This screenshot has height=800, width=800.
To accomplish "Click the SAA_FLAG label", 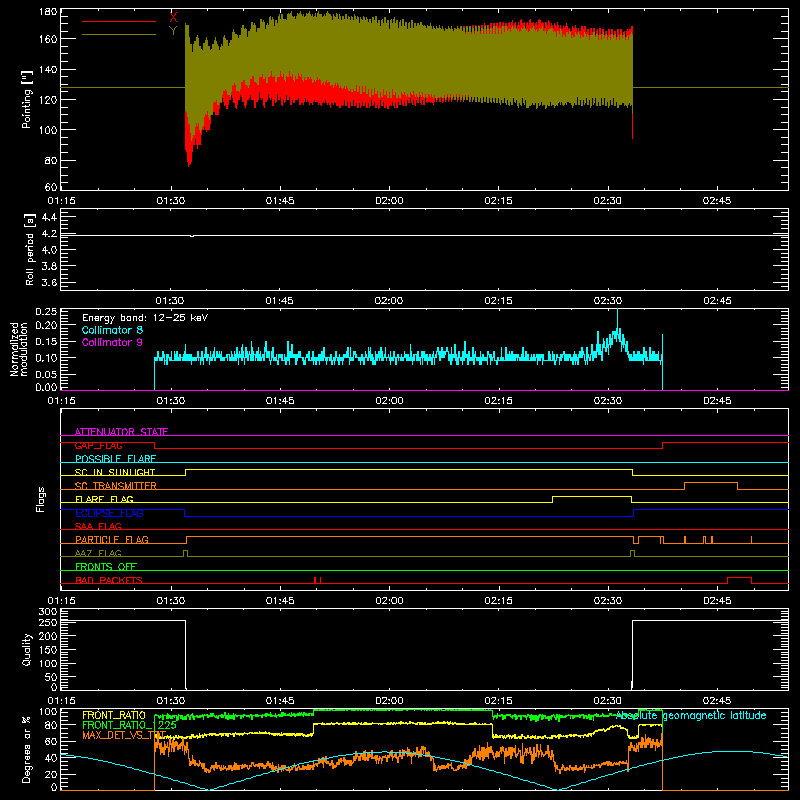I will click(x=98, y=526).
